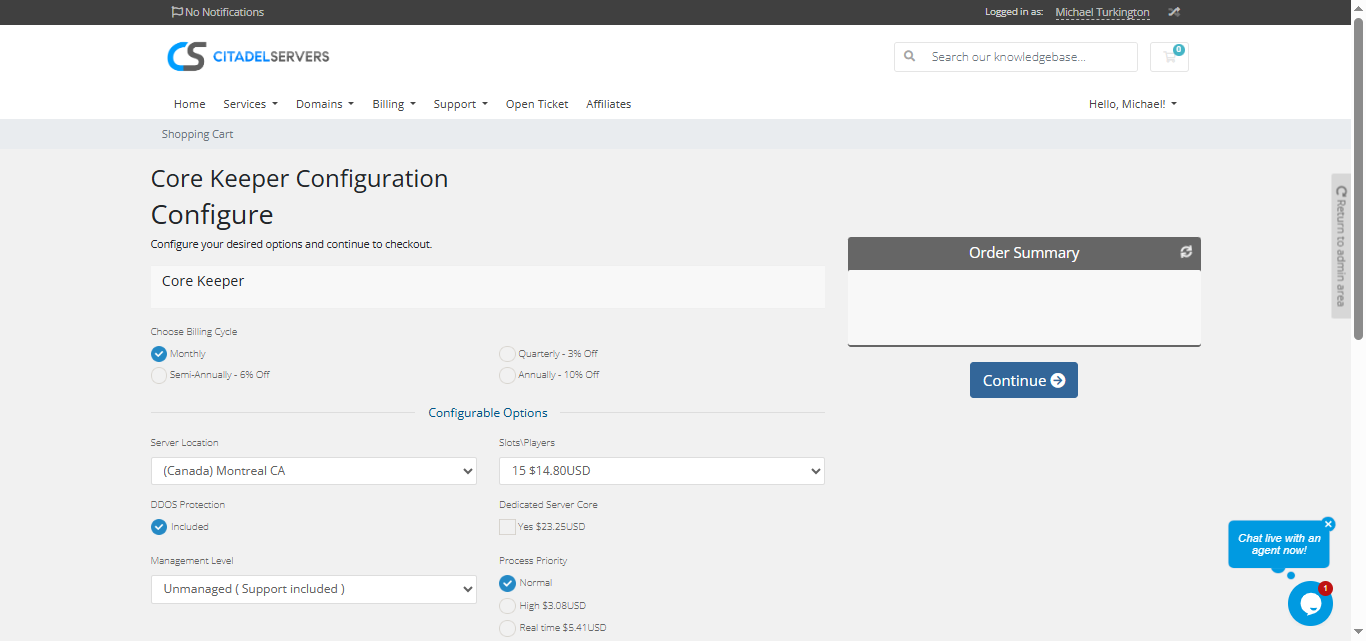Open the No Notifications flag

216,12
